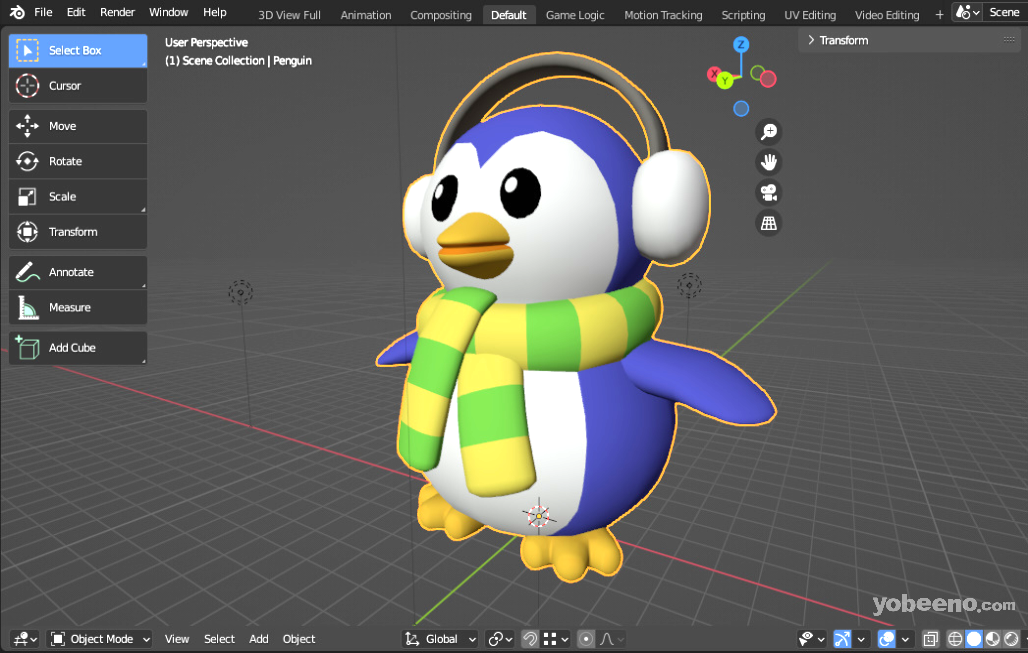Open the Edit menu
This screenshot has width=1028, height=653.
click(76, 12)
